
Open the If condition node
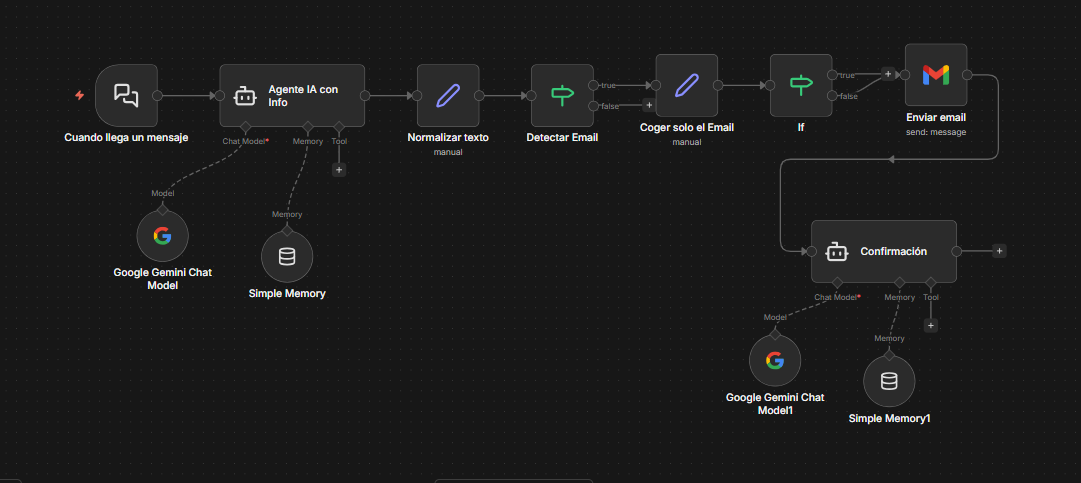click(801, 86)
